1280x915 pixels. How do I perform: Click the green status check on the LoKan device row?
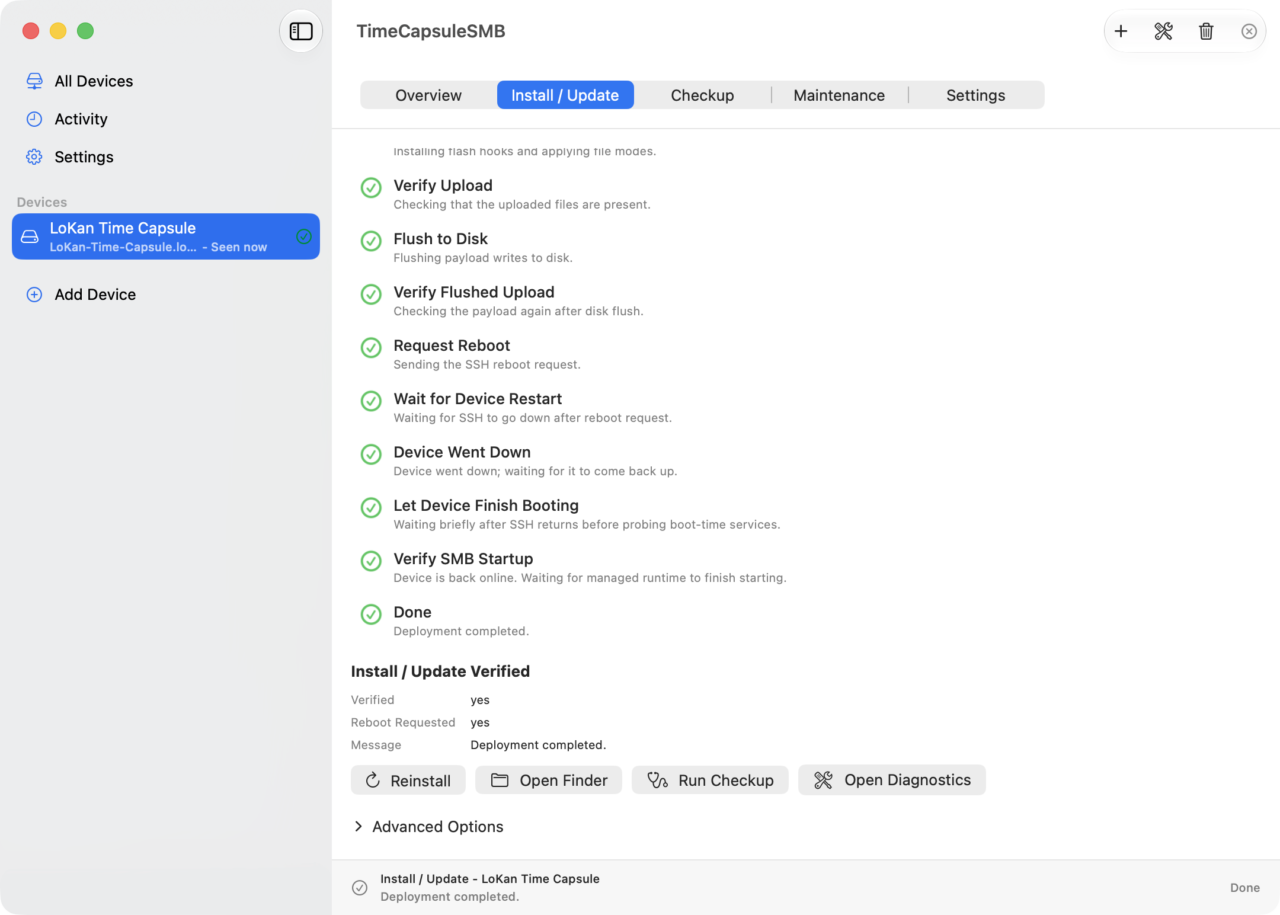click(x=304, y=237)
